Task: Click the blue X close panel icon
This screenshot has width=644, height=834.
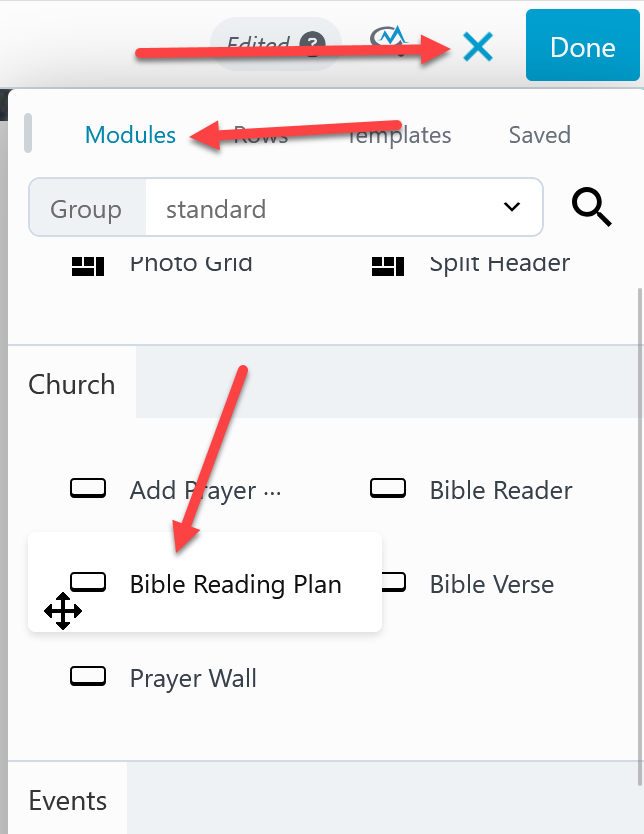Action: [x=478, y=46]
